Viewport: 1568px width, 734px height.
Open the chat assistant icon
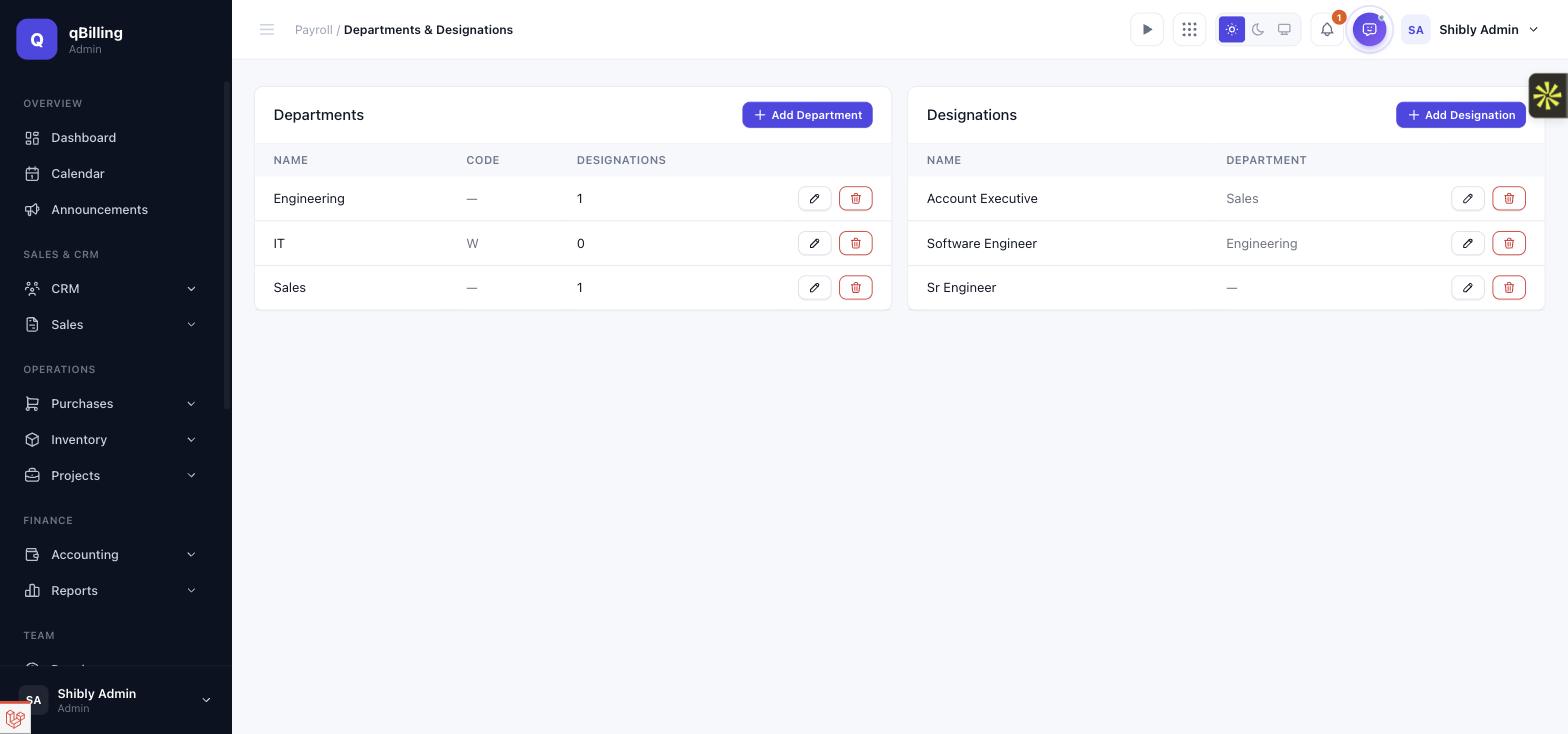click(1369, 30)
